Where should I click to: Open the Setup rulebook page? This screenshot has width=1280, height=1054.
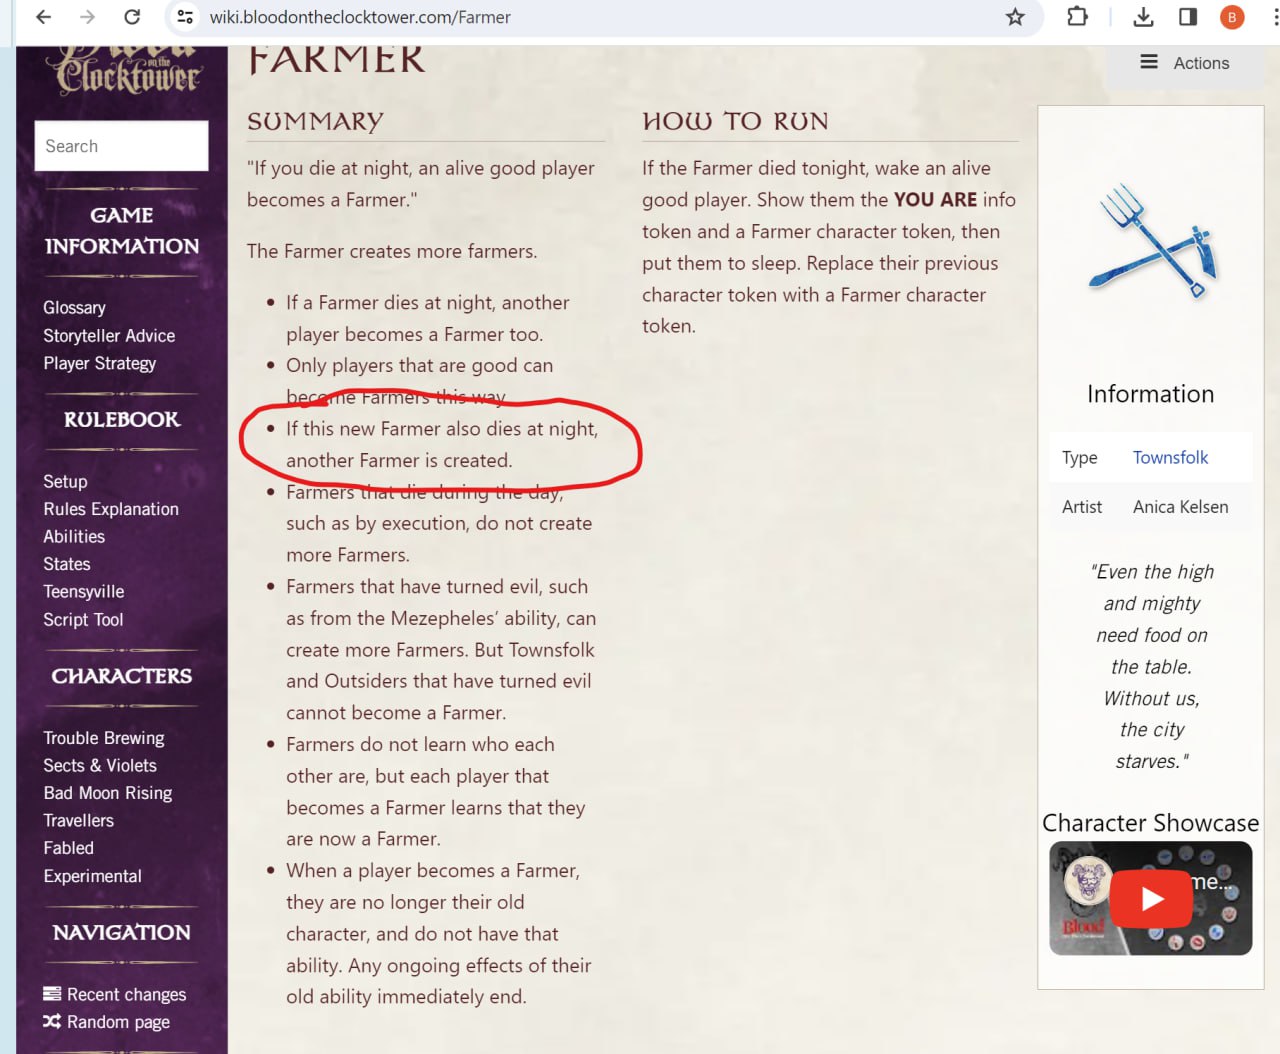65,481
